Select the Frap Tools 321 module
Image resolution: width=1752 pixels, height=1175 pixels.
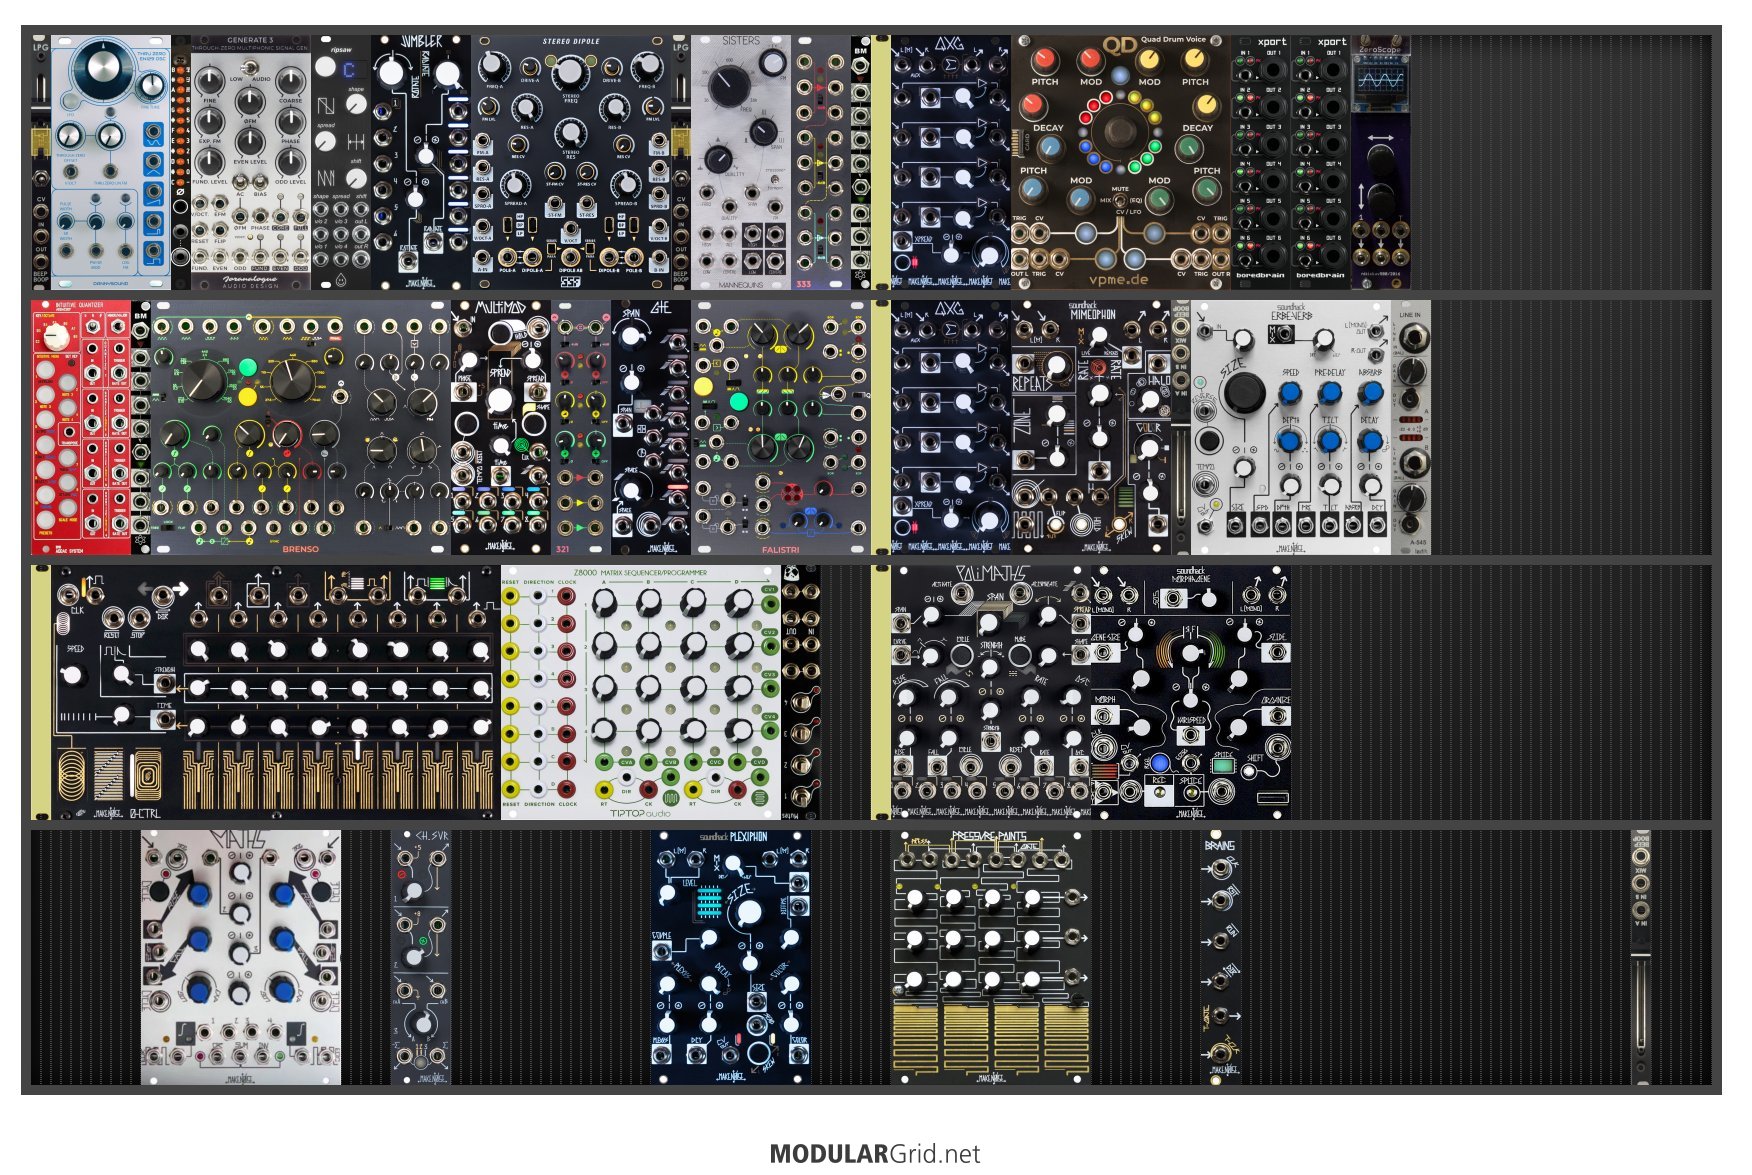[x=581, y=428]
